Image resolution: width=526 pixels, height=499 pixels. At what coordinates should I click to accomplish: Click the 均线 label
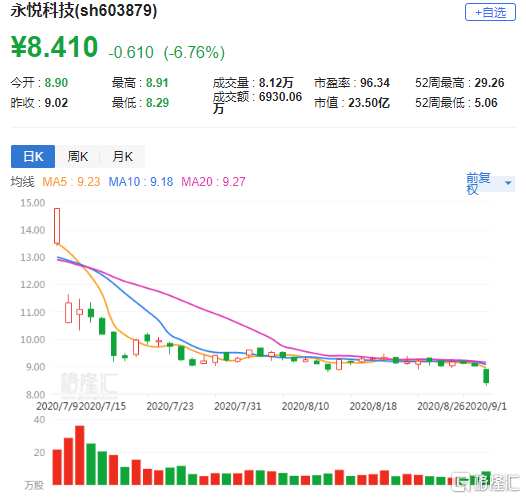tap(22, 182)
